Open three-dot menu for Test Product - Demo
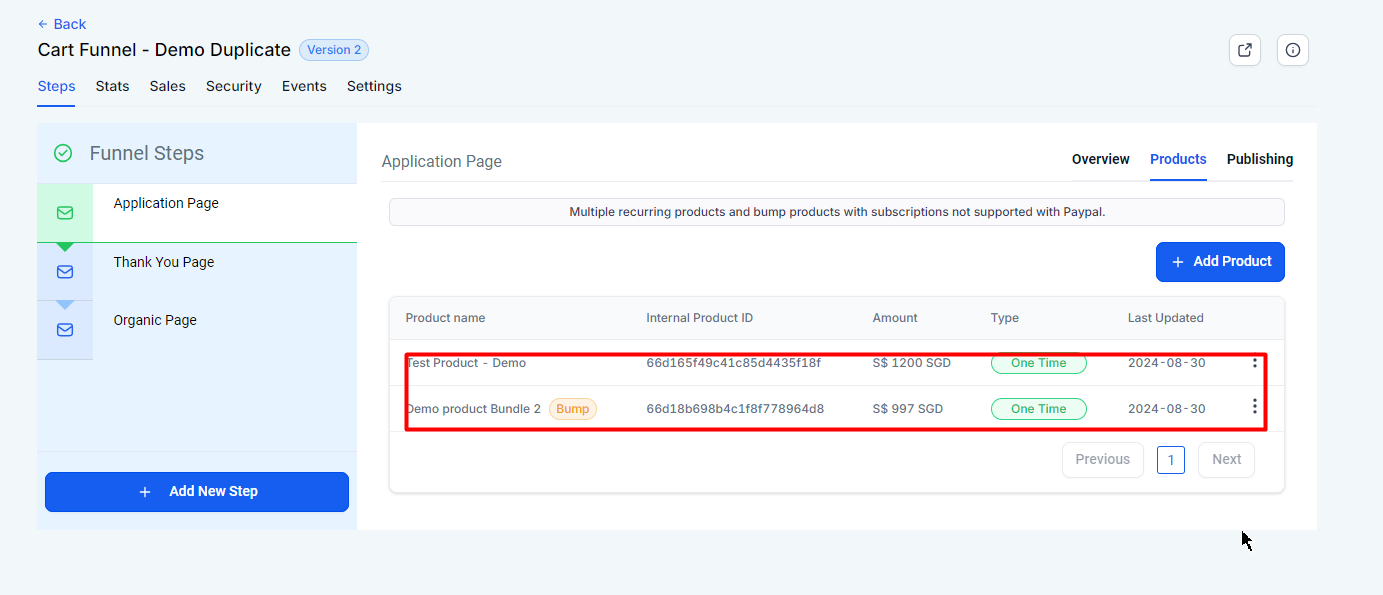 tap(1255, 363)
